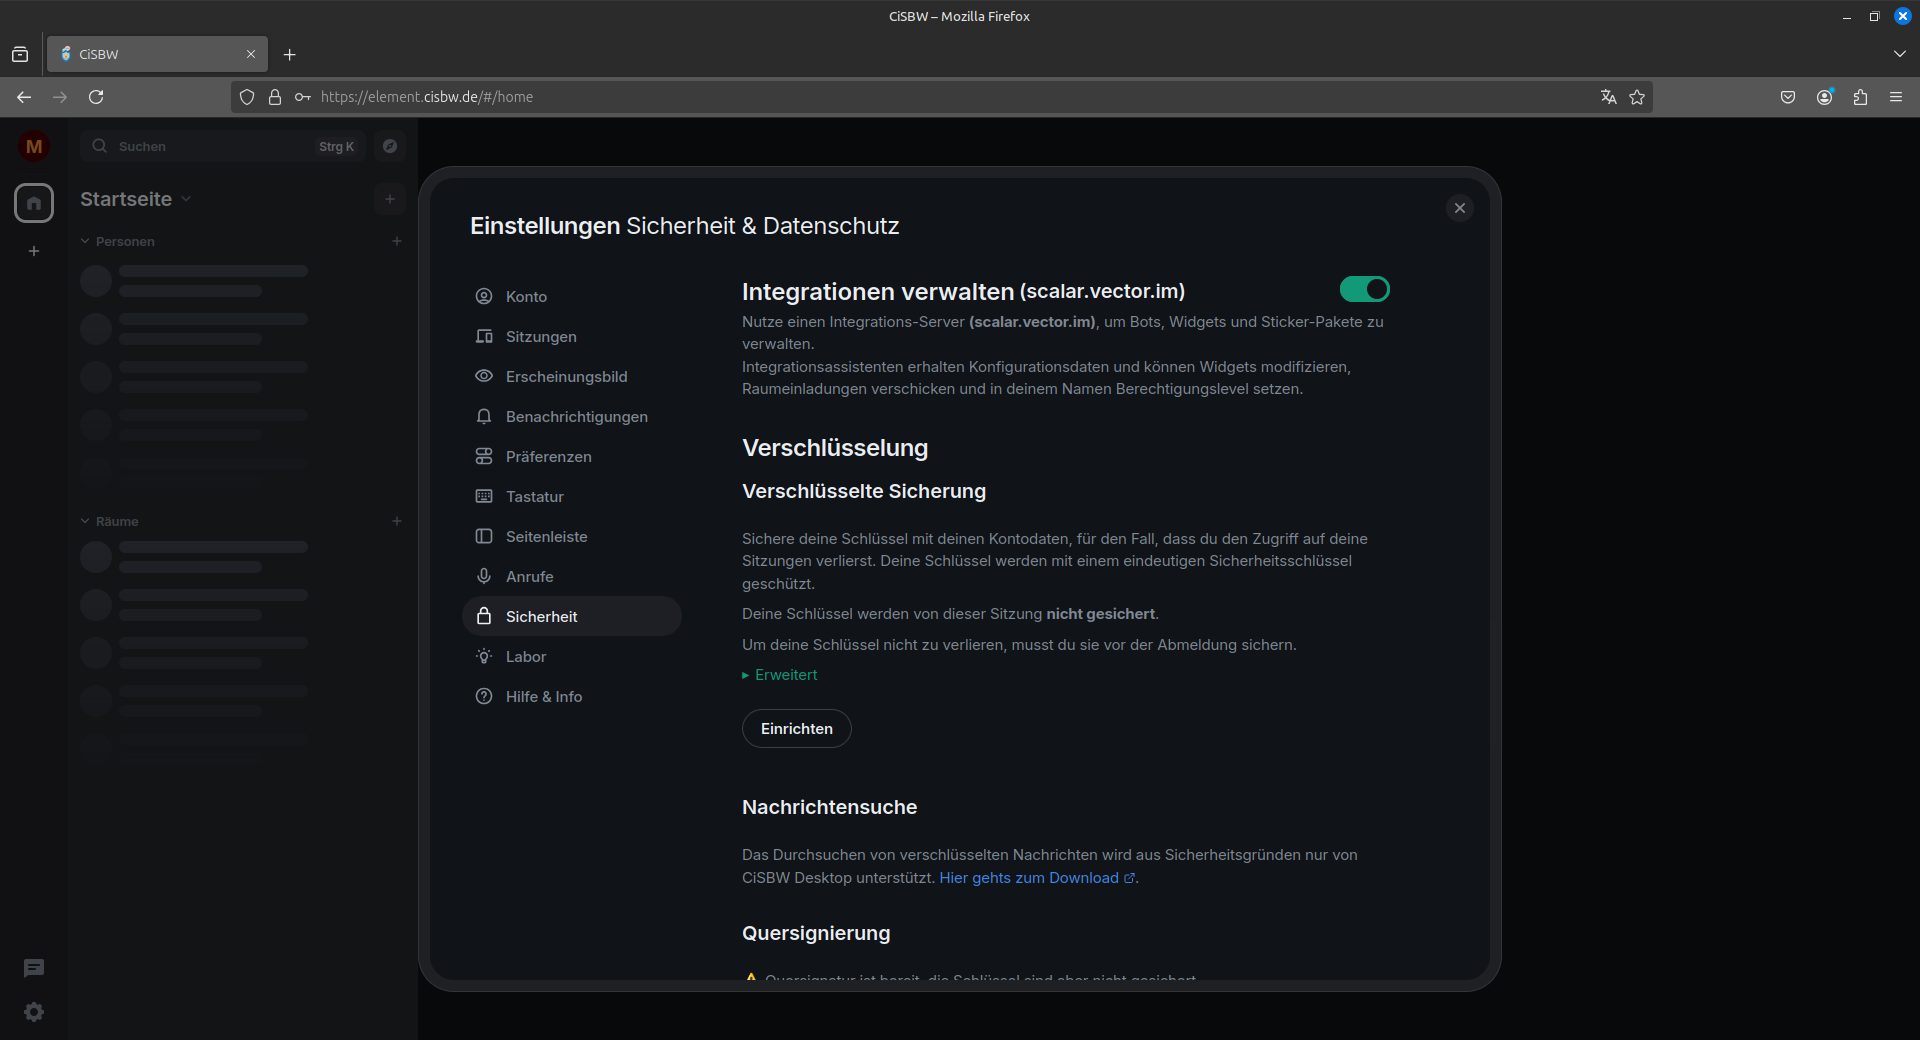Select Erscheinungsbild eye icon entry
This screenshot has height=1040, width=1920.
(x=566, y=377)
